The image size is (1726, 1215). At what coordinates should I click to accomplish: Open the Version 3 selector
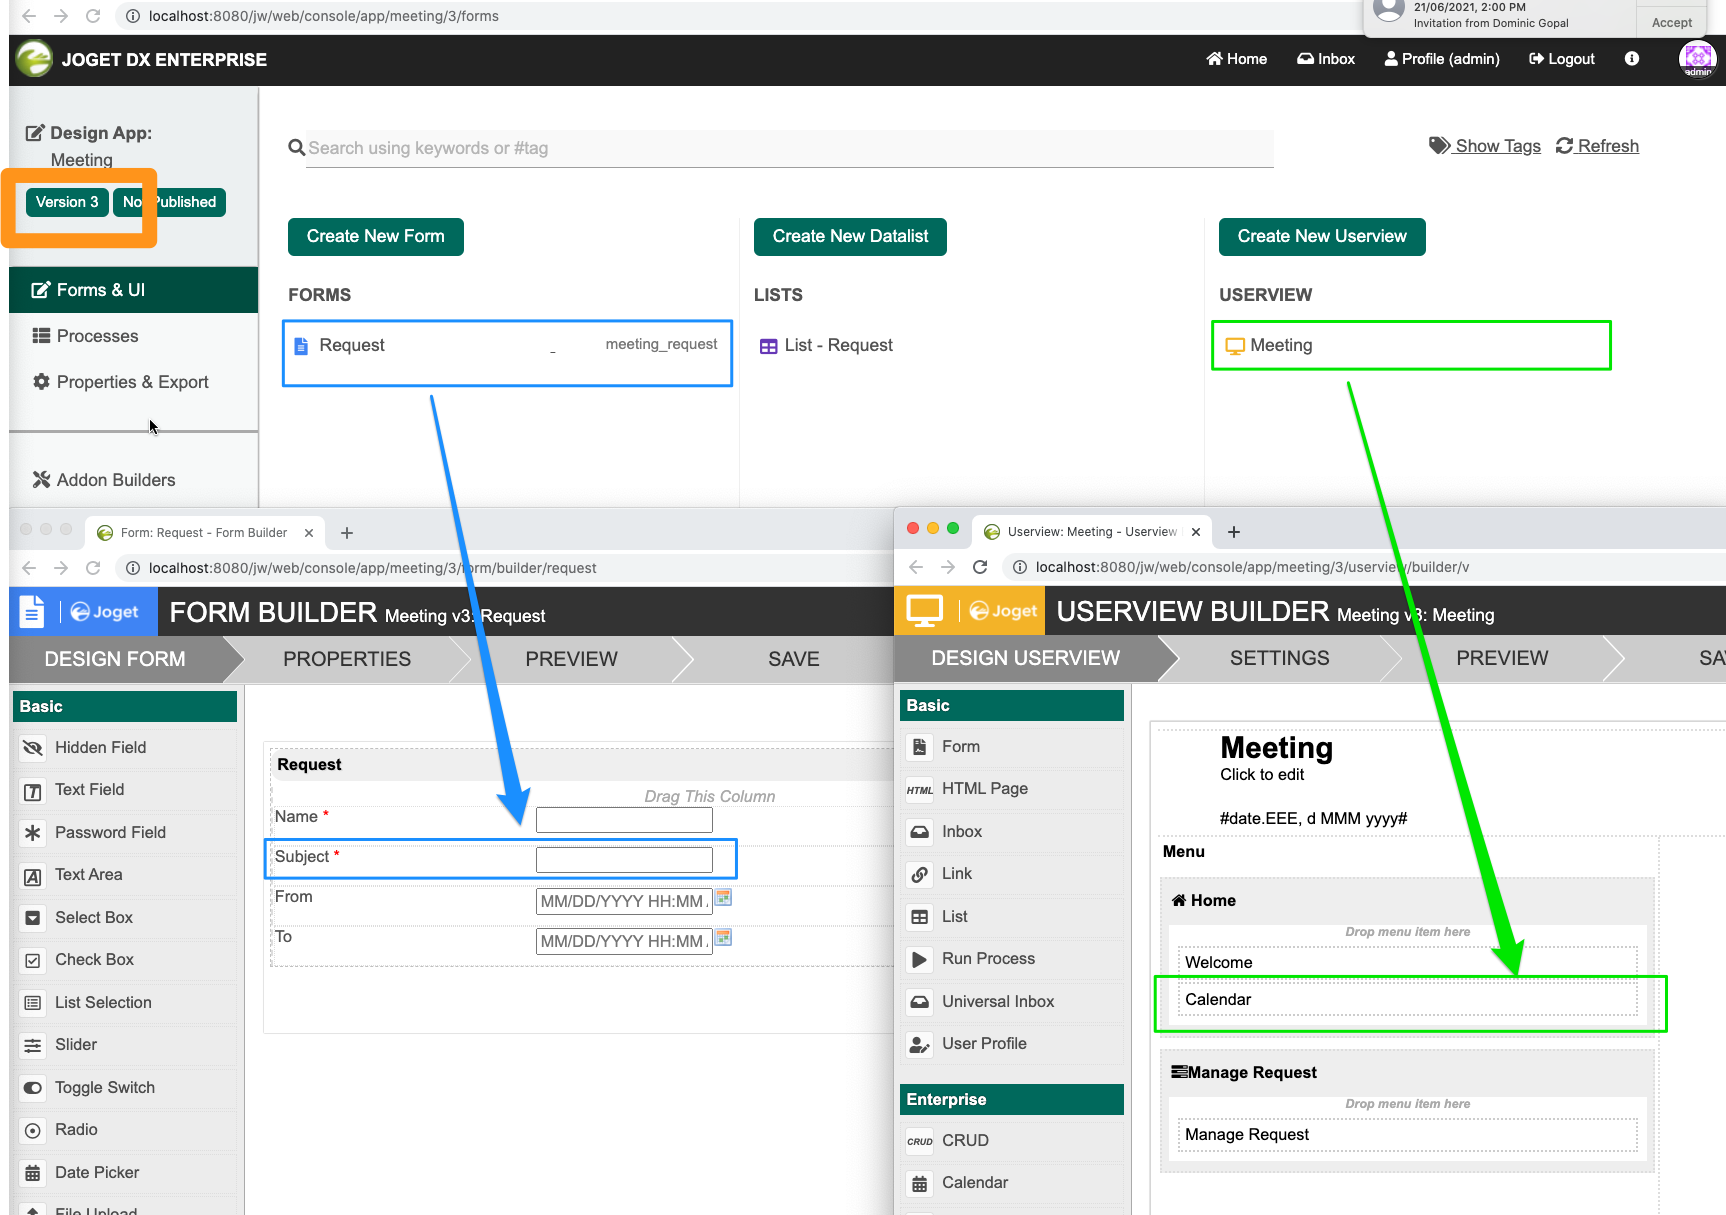67,202
